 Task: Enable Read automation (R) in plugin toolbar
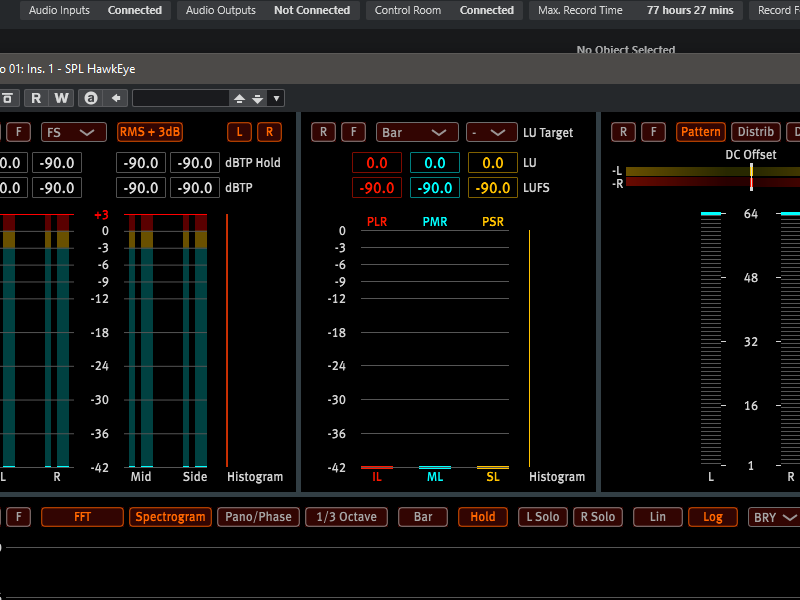pyautogui.click(x=36, y=98)
